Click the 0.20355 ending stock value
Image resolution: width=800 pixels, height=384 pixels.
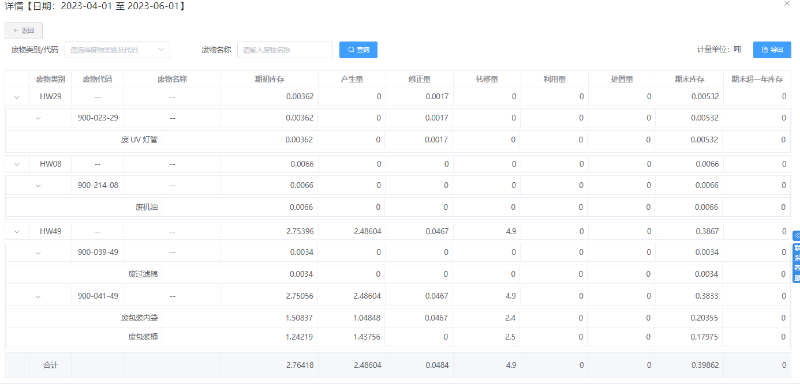click(x=704, y=318)
